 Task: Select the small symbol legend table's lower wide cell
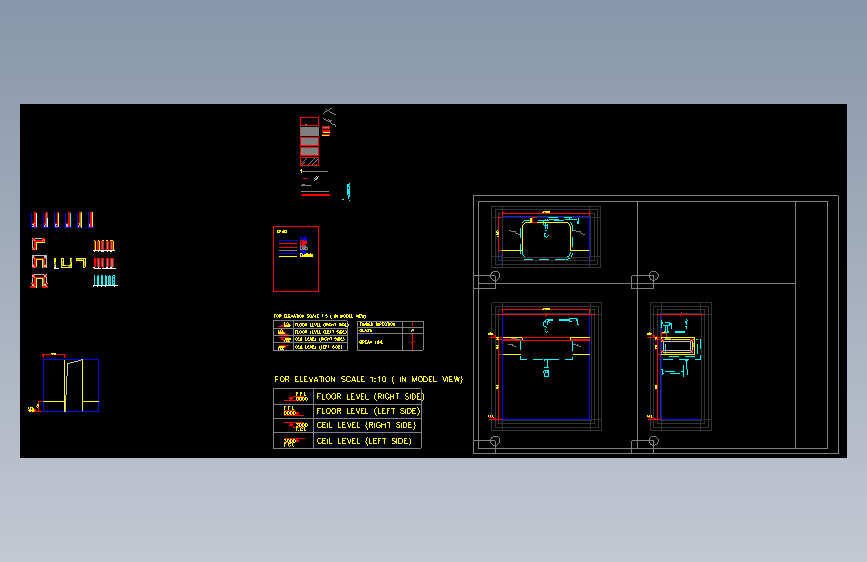(380, 342)
